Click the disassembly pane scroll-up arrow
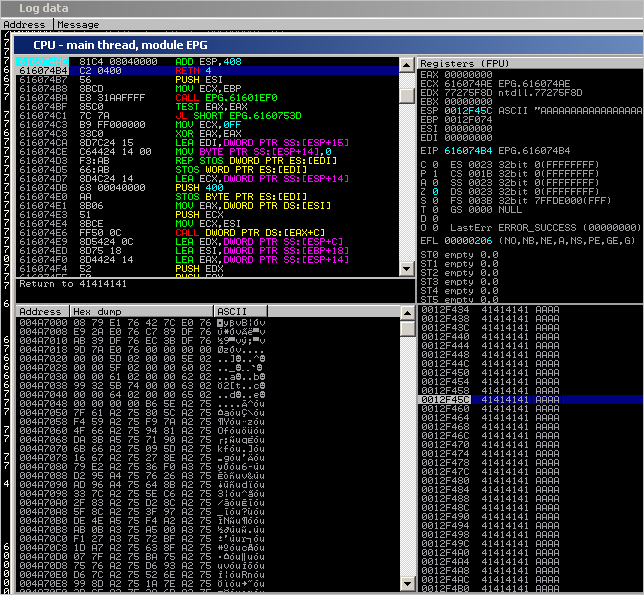 [406, 64]
